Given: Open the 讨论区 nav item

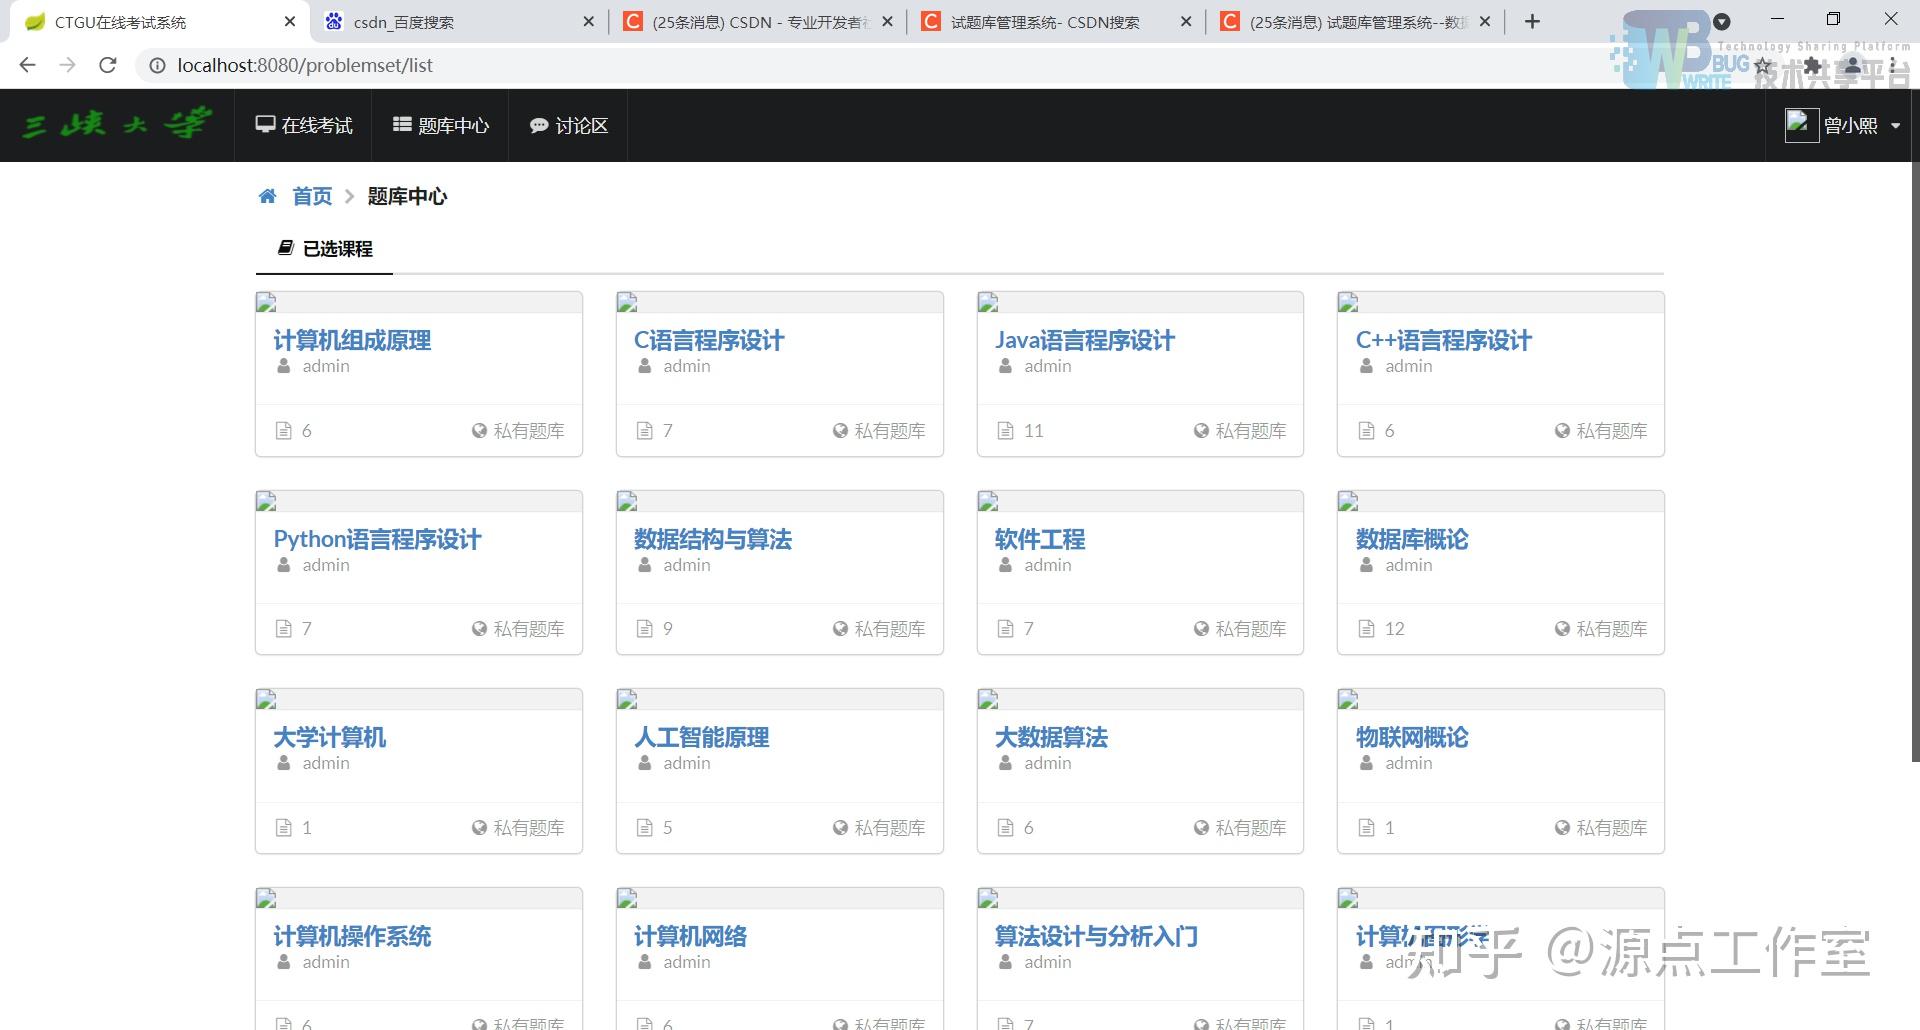Looking at the screenshot, I should coord(568,125).
